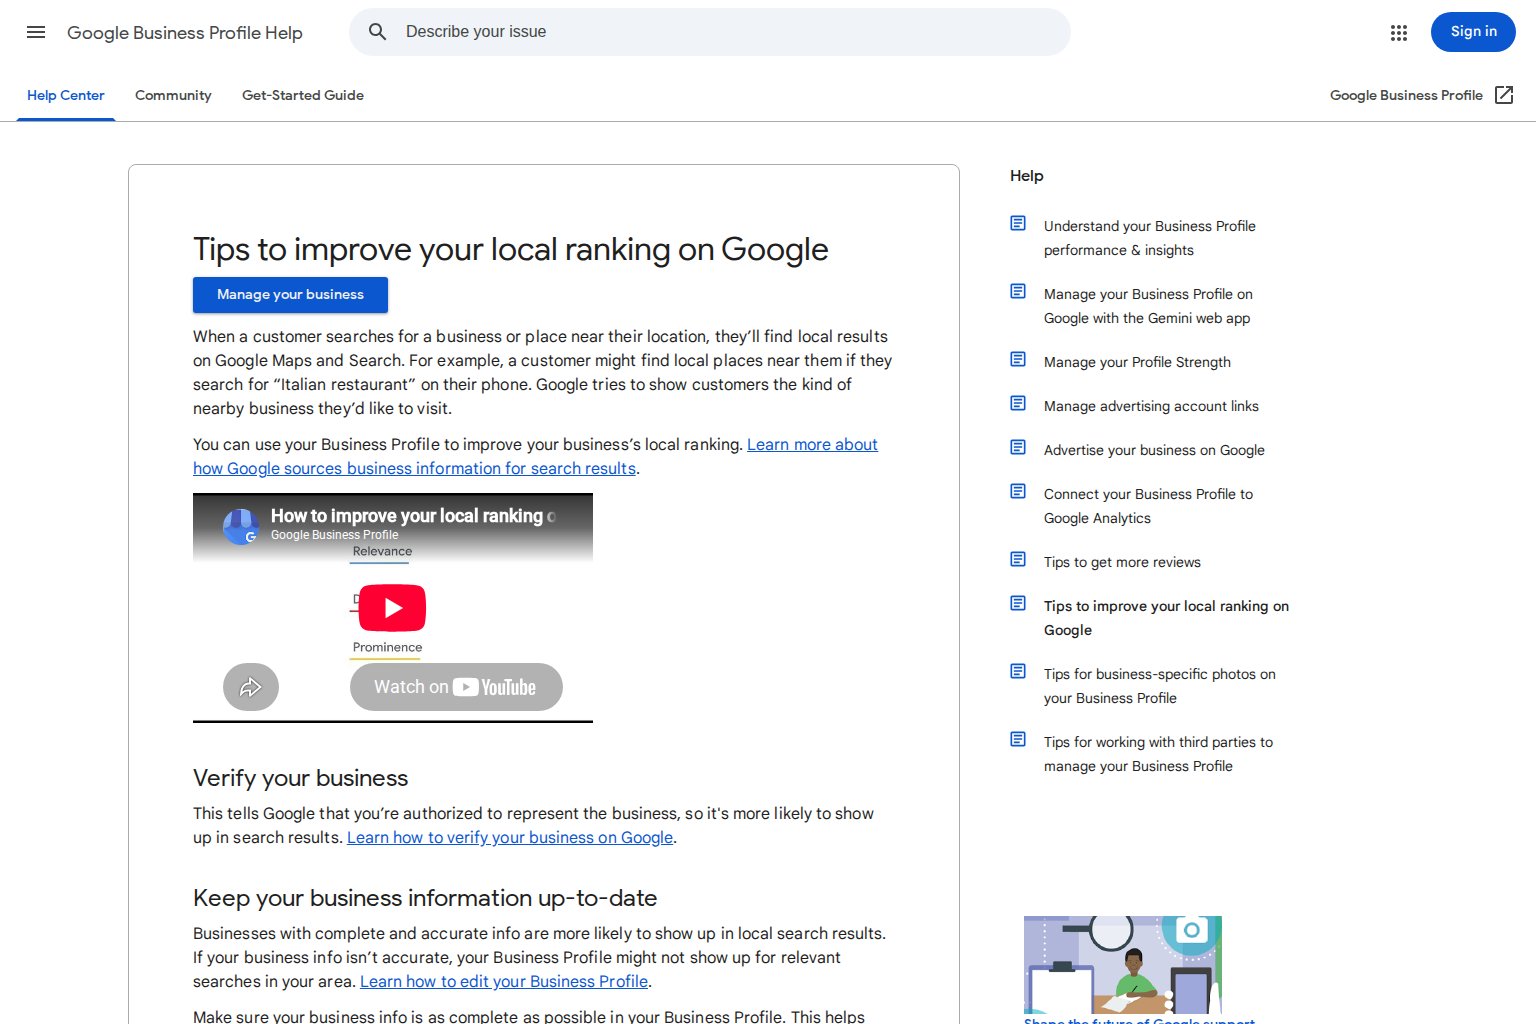Click the external link icon beside Google Business Profile
Image resolution: width=1536 pixels, height=1024 pixels.
1504,95
